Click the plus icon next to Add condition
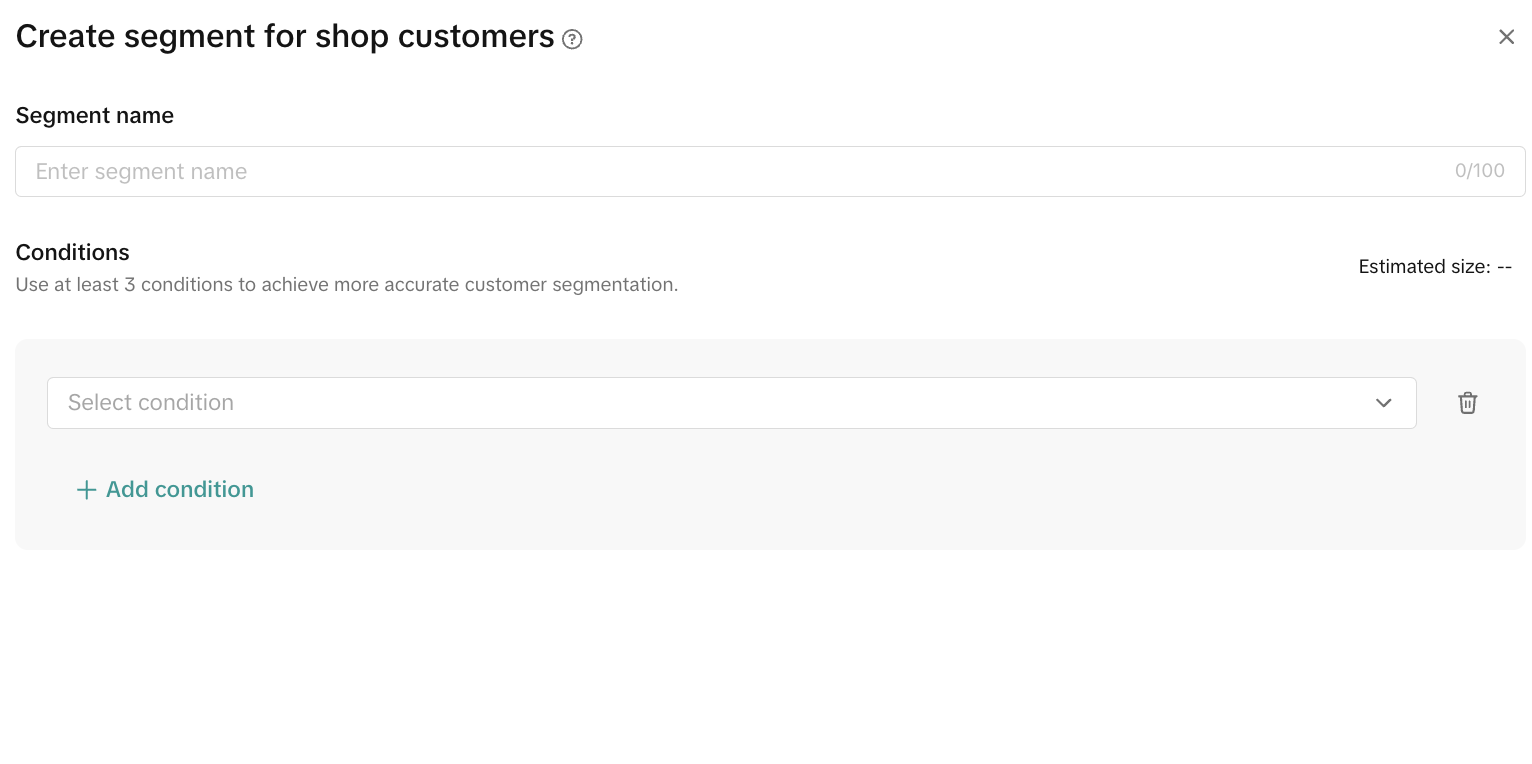Screen dimensions: 1532x764 (x=87, y=490)
